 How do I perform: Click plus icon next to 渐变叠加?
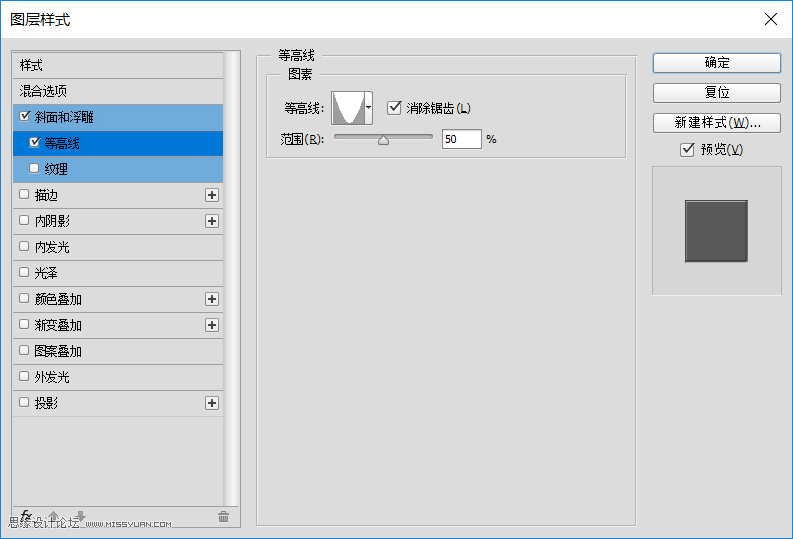(x=211, y=325)
